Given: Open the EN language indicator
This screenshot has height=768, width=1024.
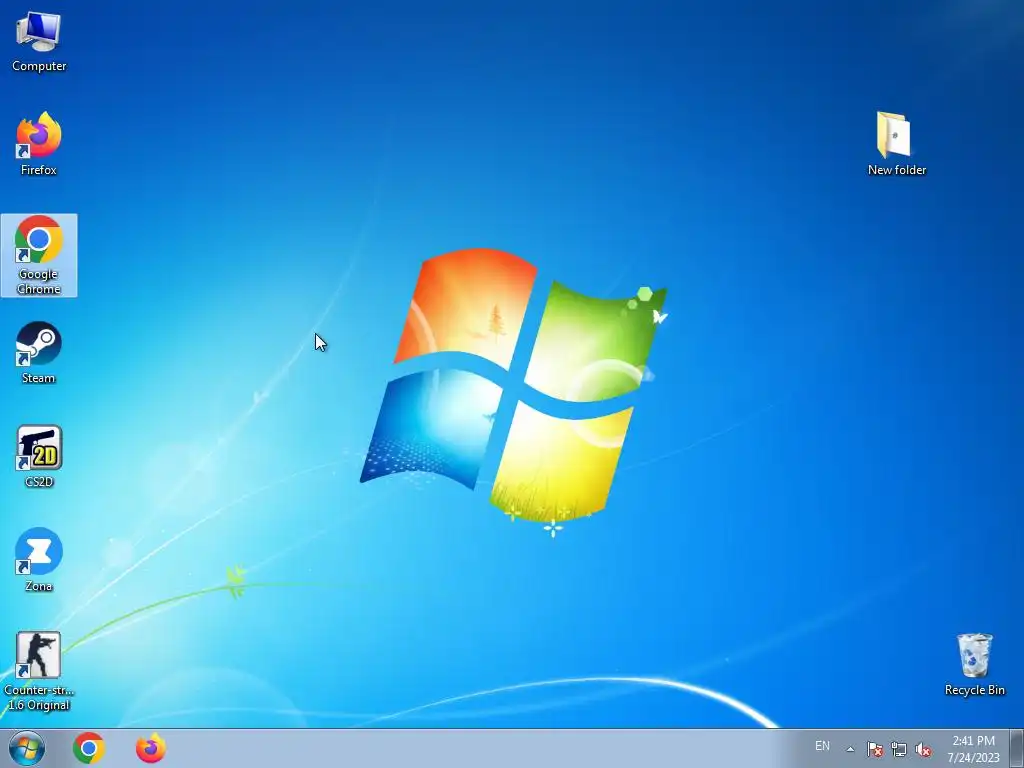Looking at the screenshot, I should coord(822,746).
